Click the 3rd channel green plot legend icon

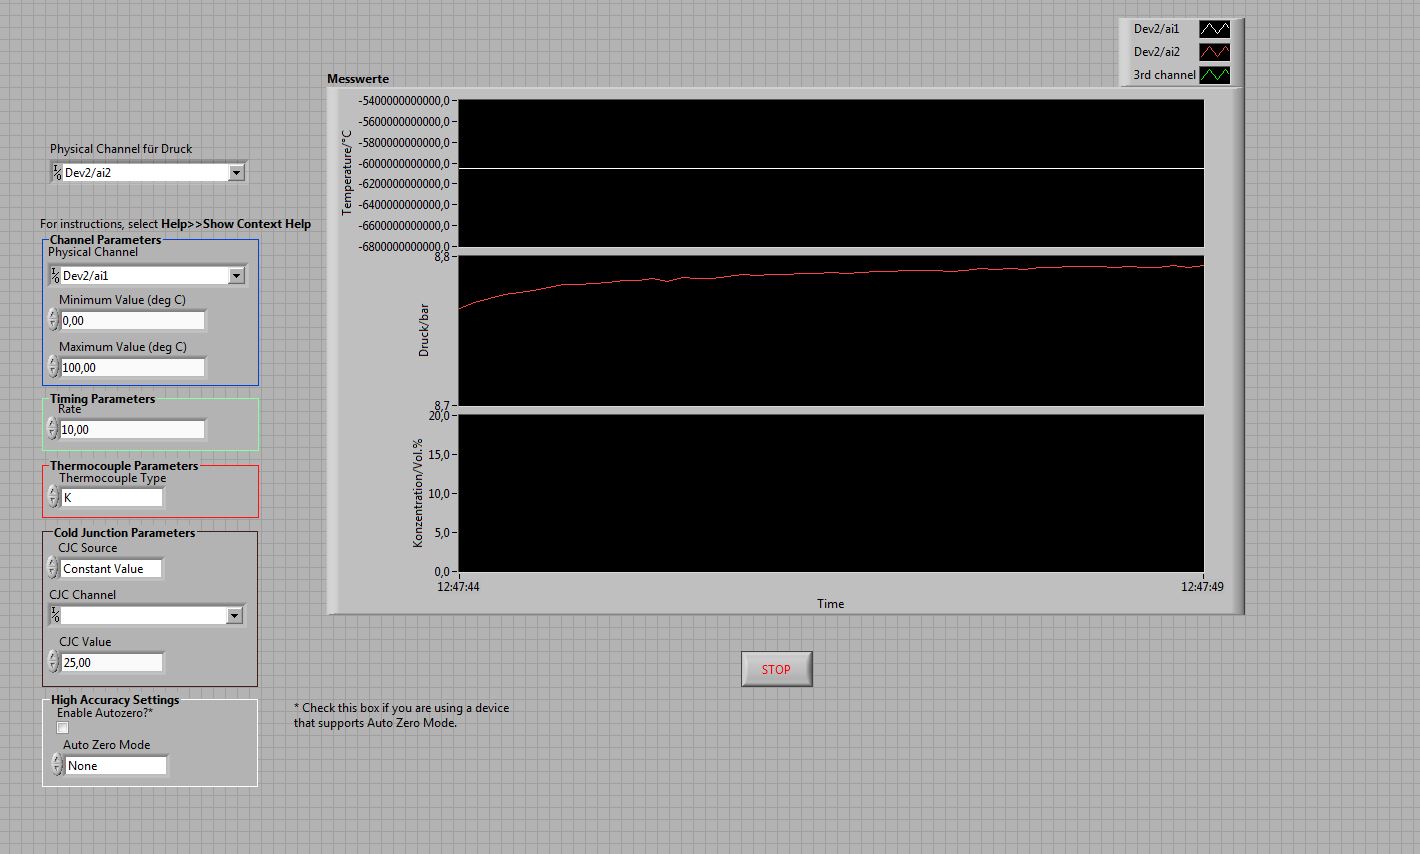(1215, 75)
